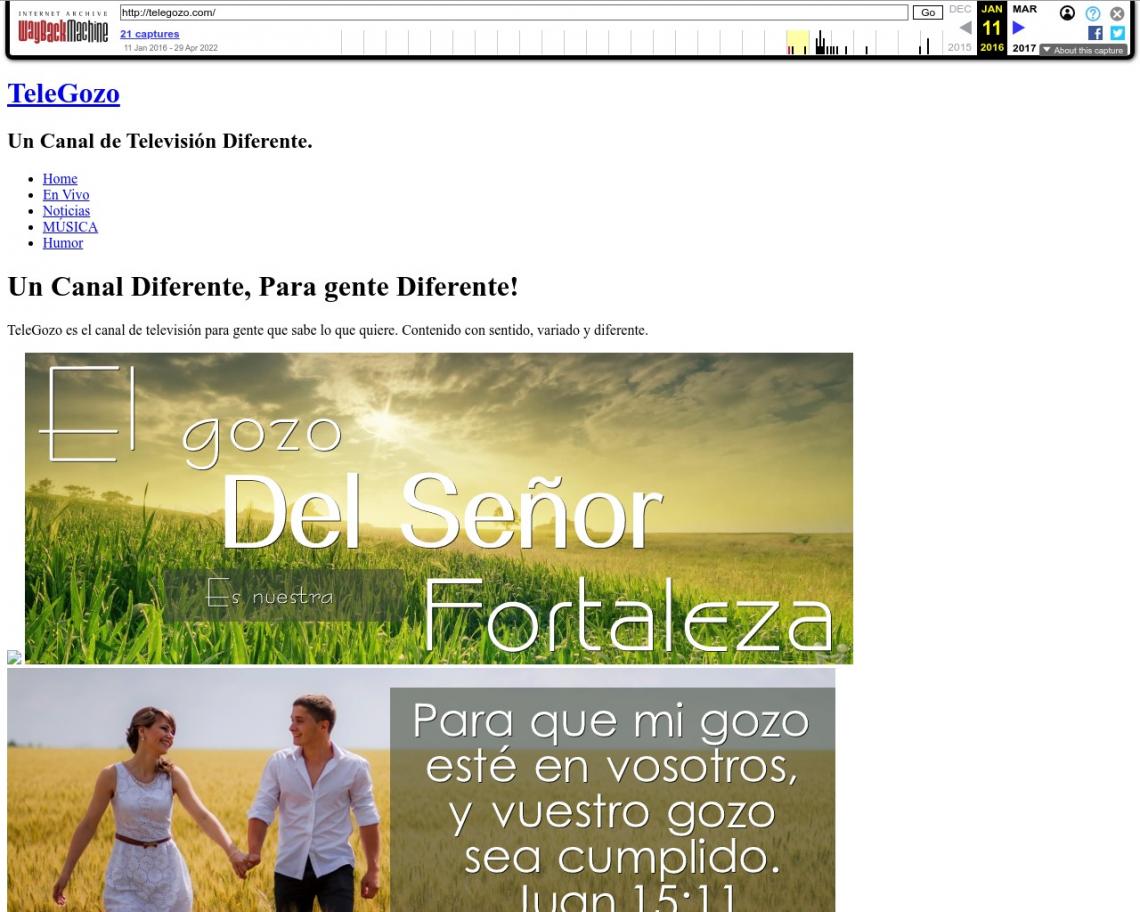1140x912 pixels.
Task: Share capture on Twitter
Action: coord(1117,33)
